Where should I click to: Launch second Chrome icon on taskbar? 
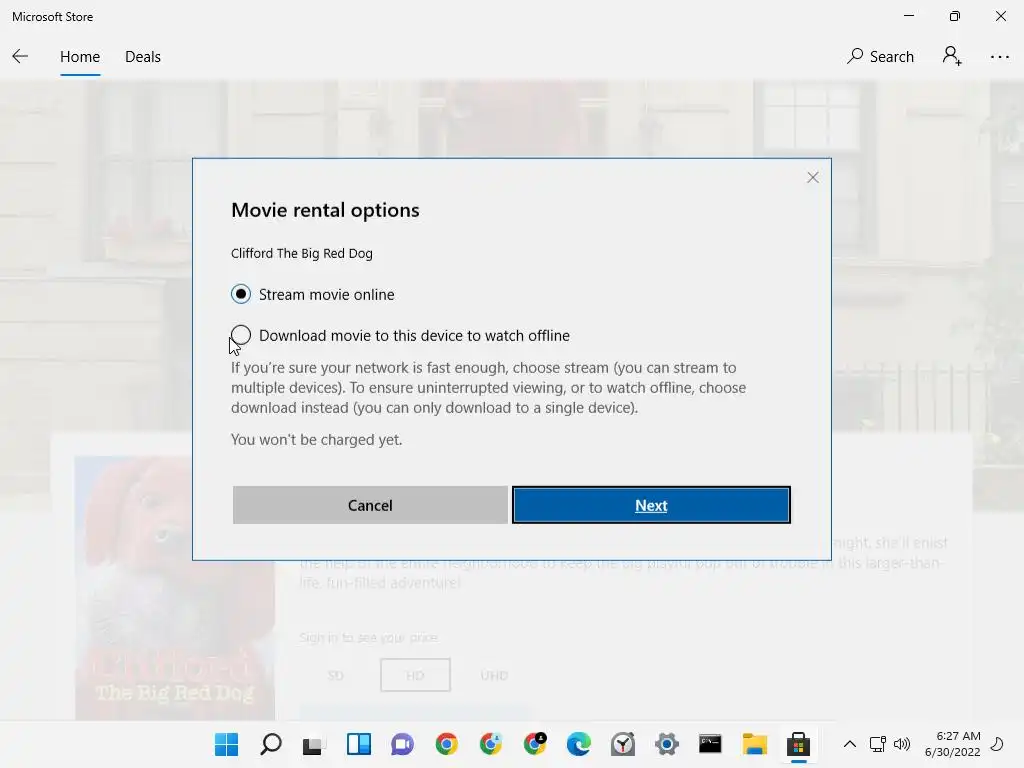490,744
